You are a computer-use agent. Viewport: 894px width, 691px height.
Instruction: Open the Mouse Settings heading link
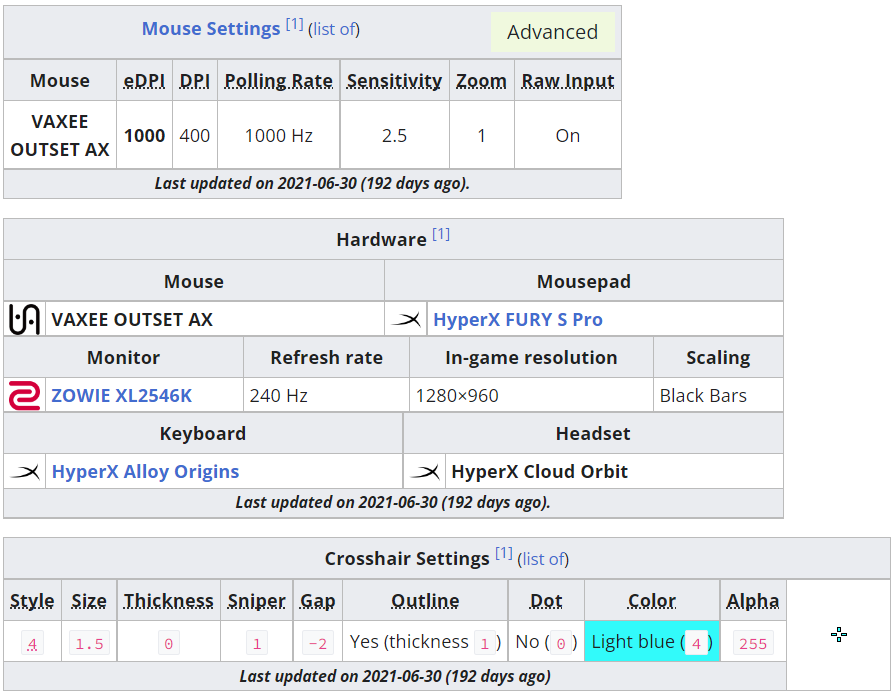211,29
